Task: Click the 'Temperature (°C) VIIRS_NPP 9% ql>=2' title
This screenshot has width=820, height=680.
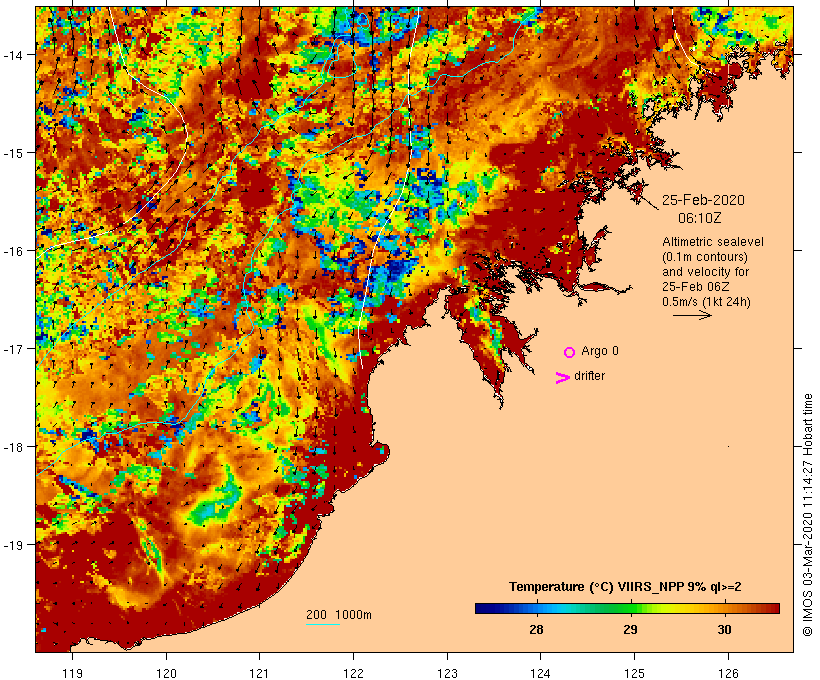Action: coord(625,587)
